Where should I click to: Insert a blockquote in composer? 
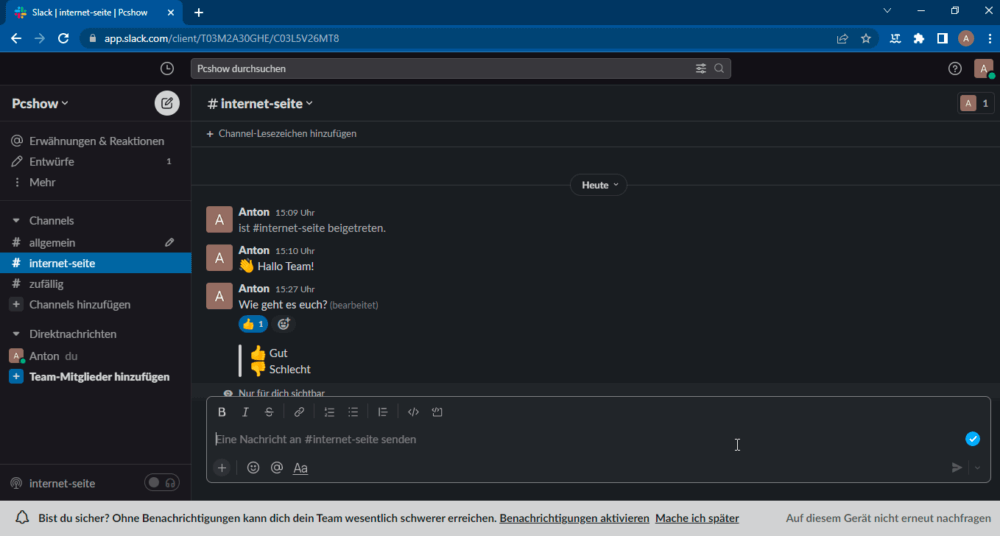click(x=383, y=412)
